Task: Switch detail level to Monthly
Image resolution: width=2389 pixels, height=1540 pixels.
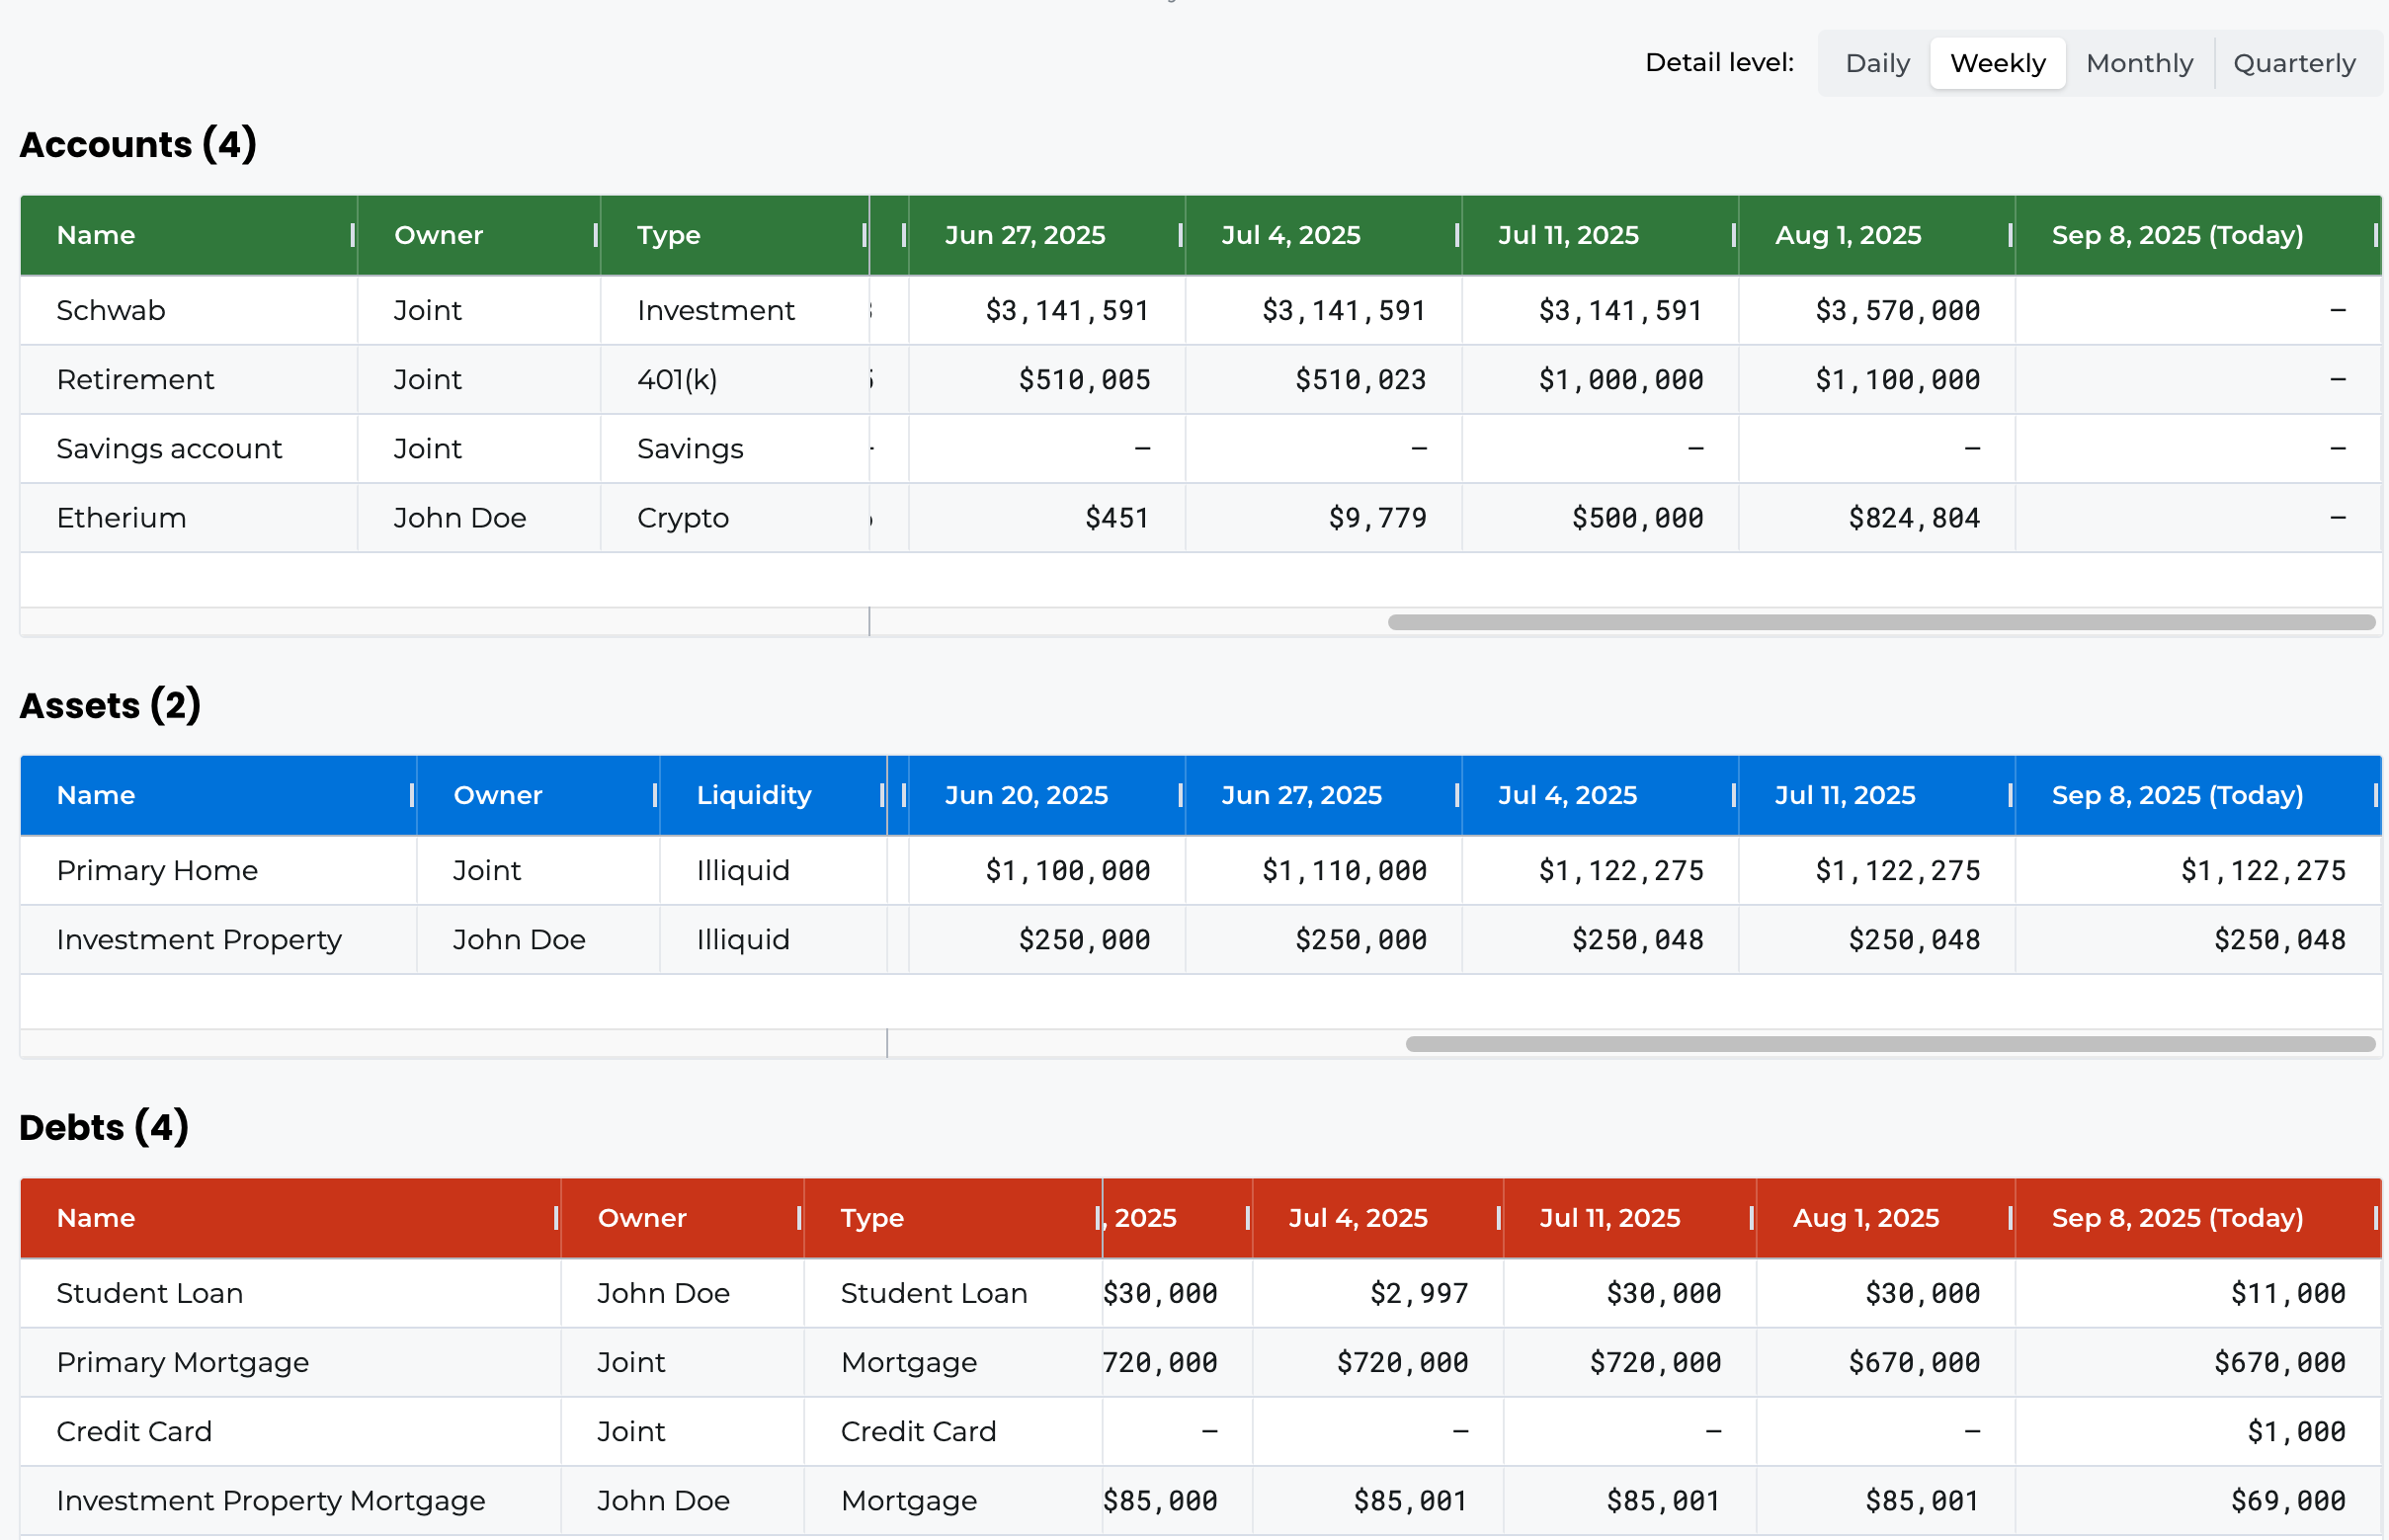Action: pos(2138,63)
